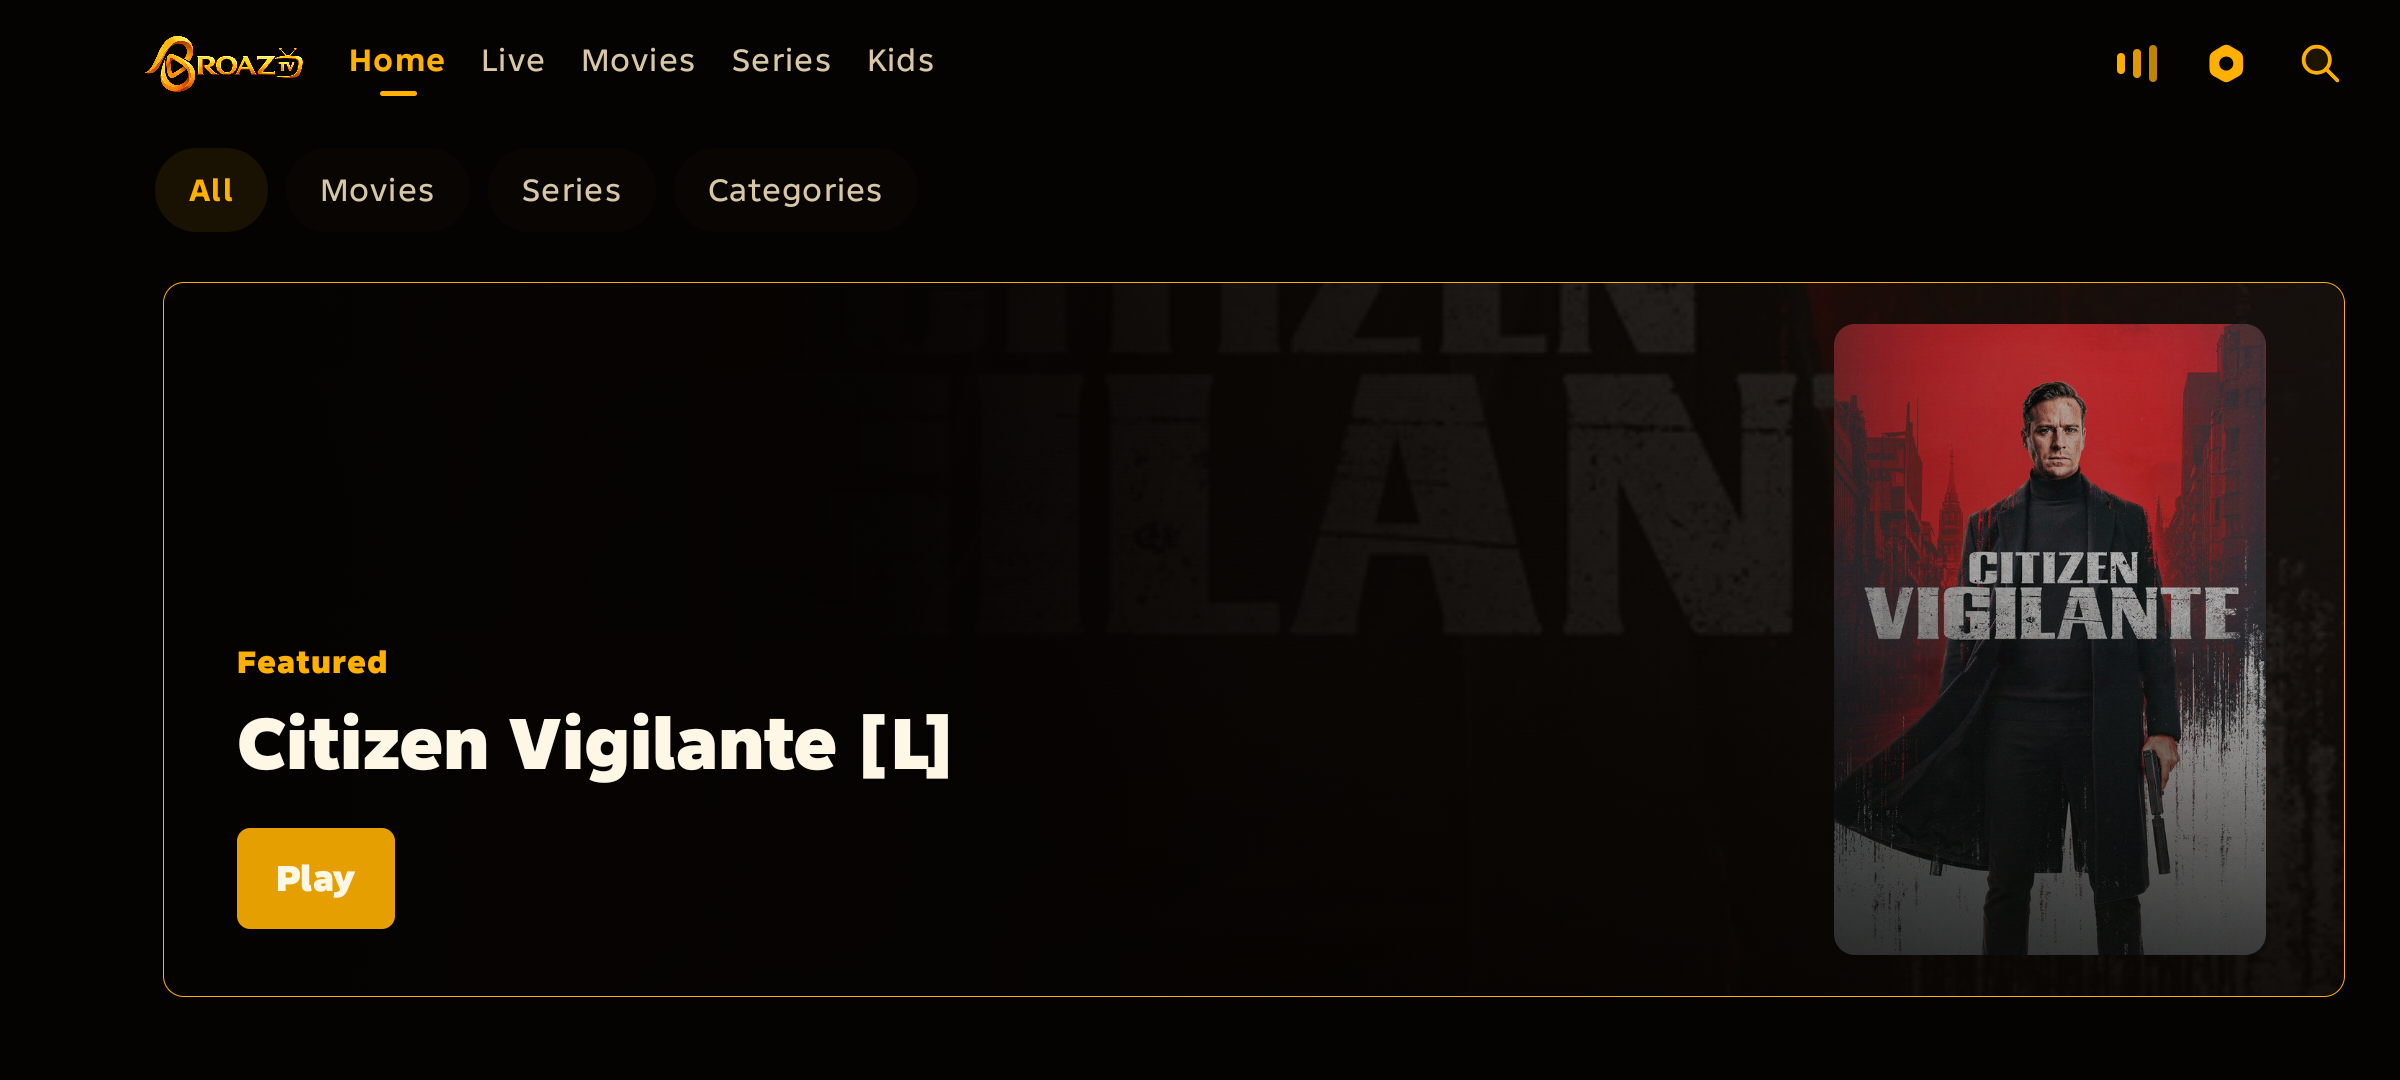Click the Featured label
2400x1080 pixels.
312,662
